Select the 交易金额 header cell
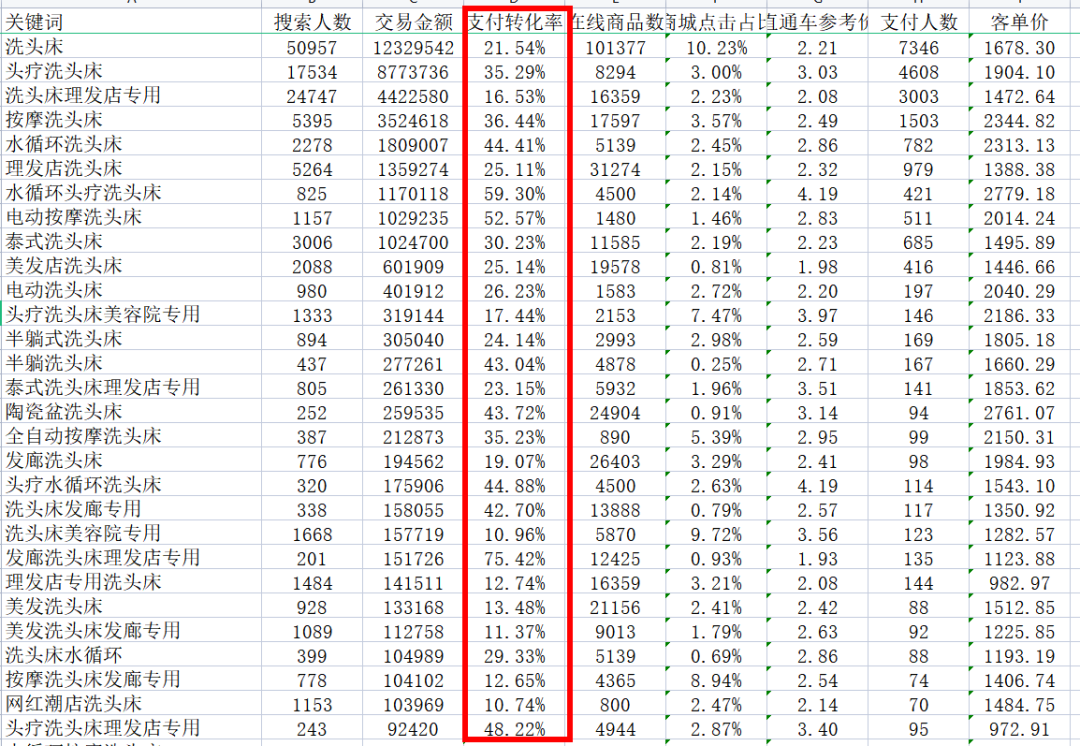 [x=414, y=22]
